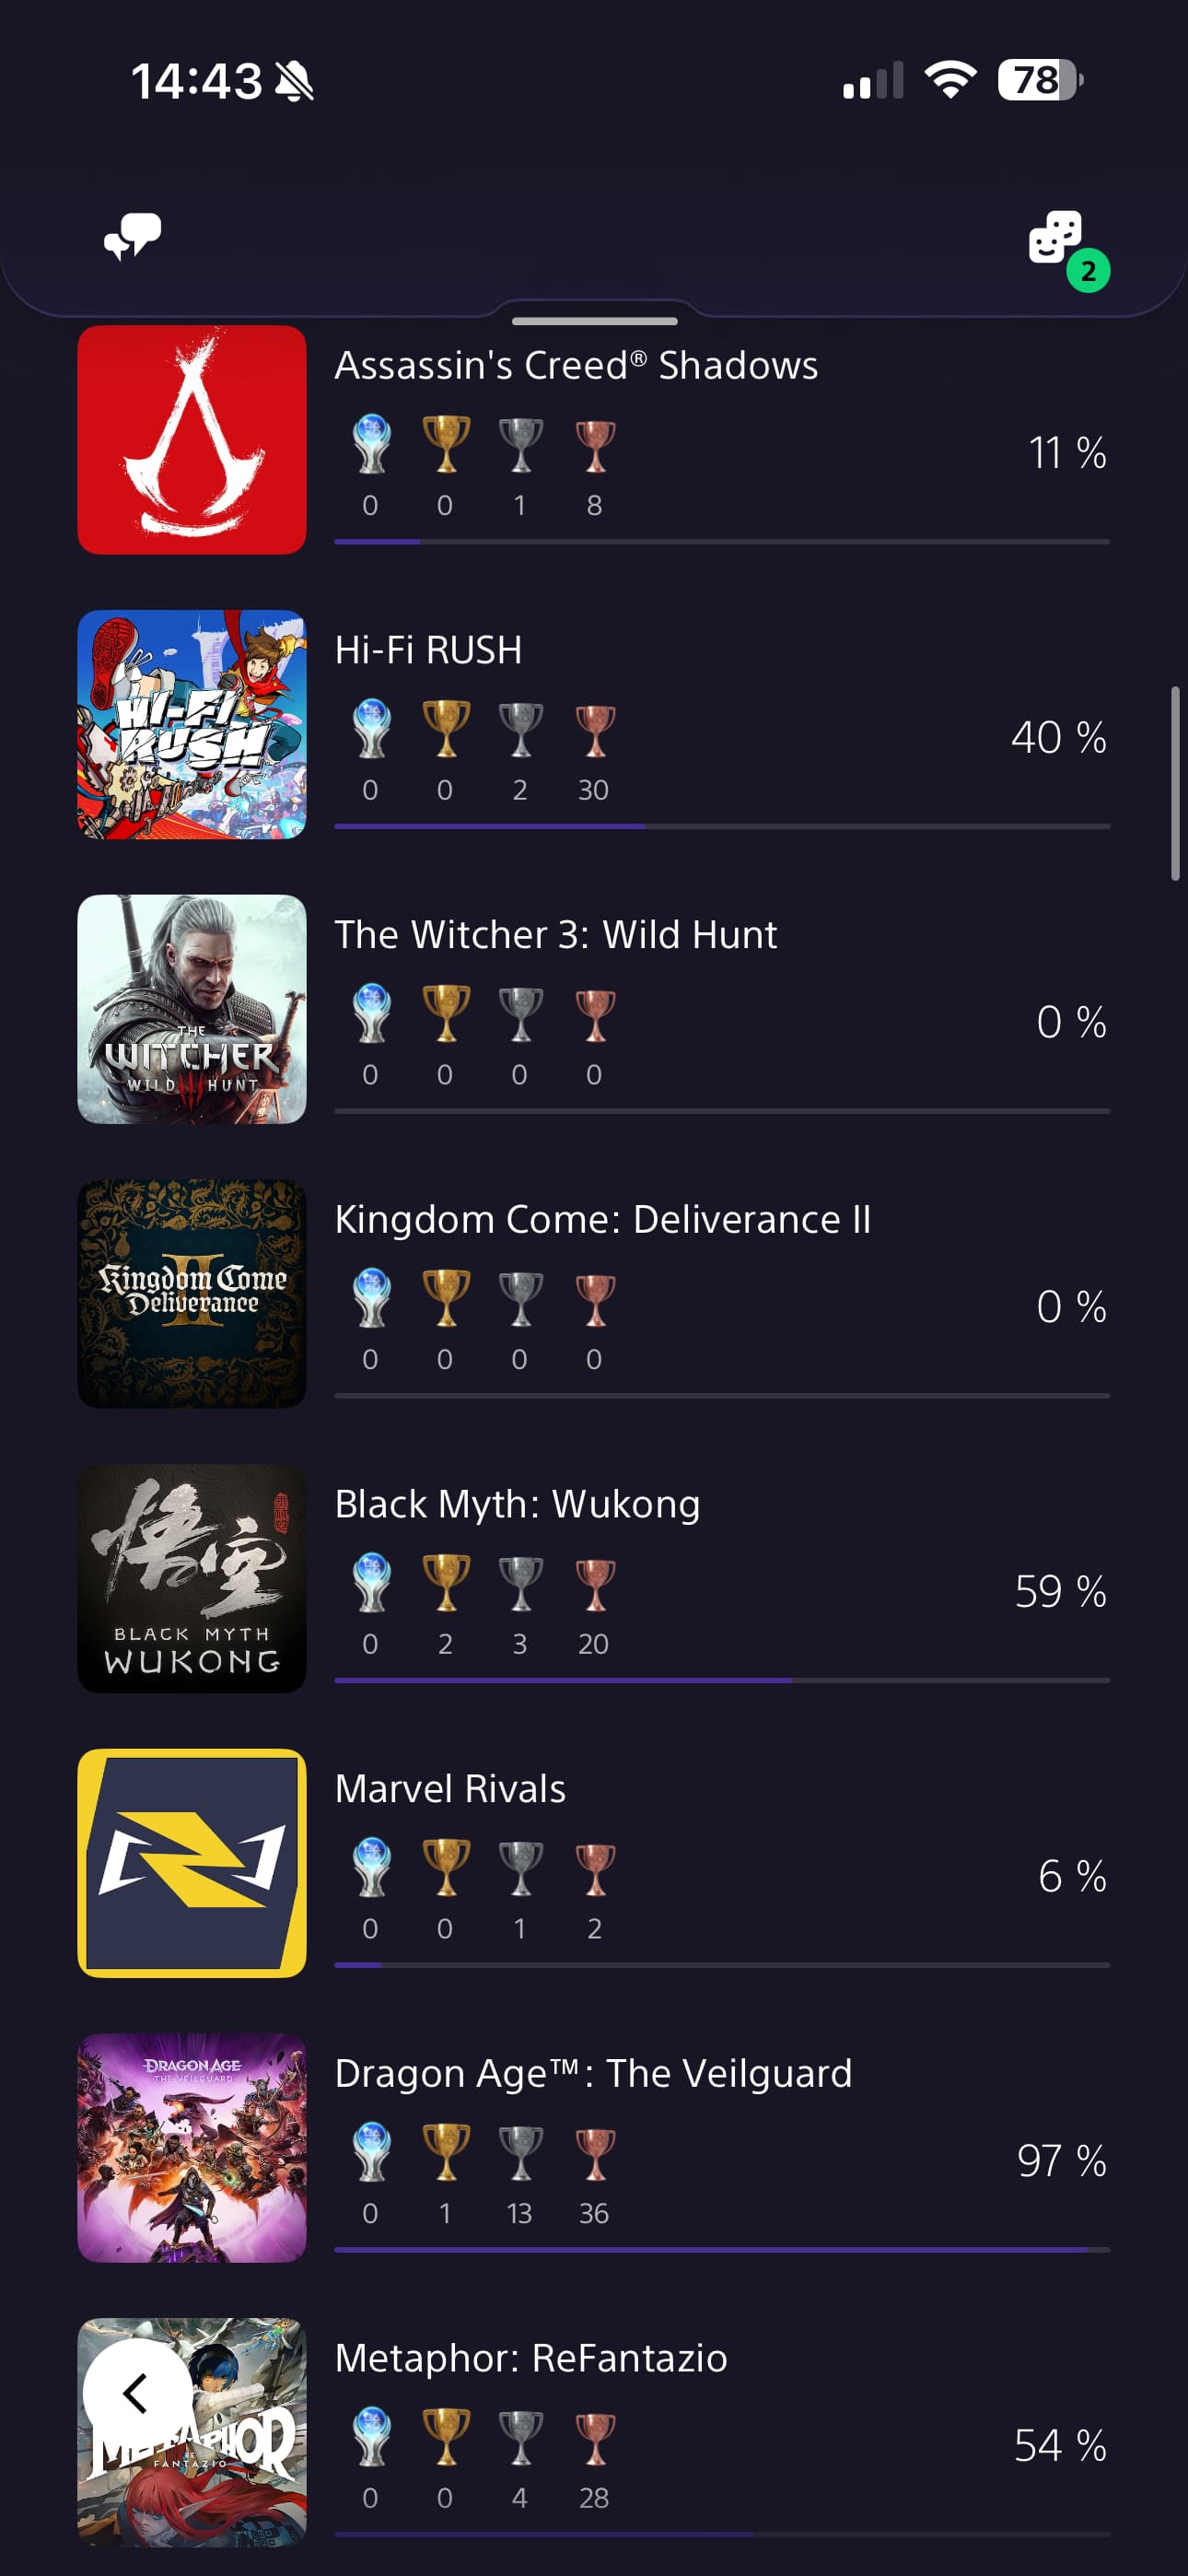Tap the Dragon Age trophy progress bar
The image size is (1188, 2576).
pos(721,2250)
